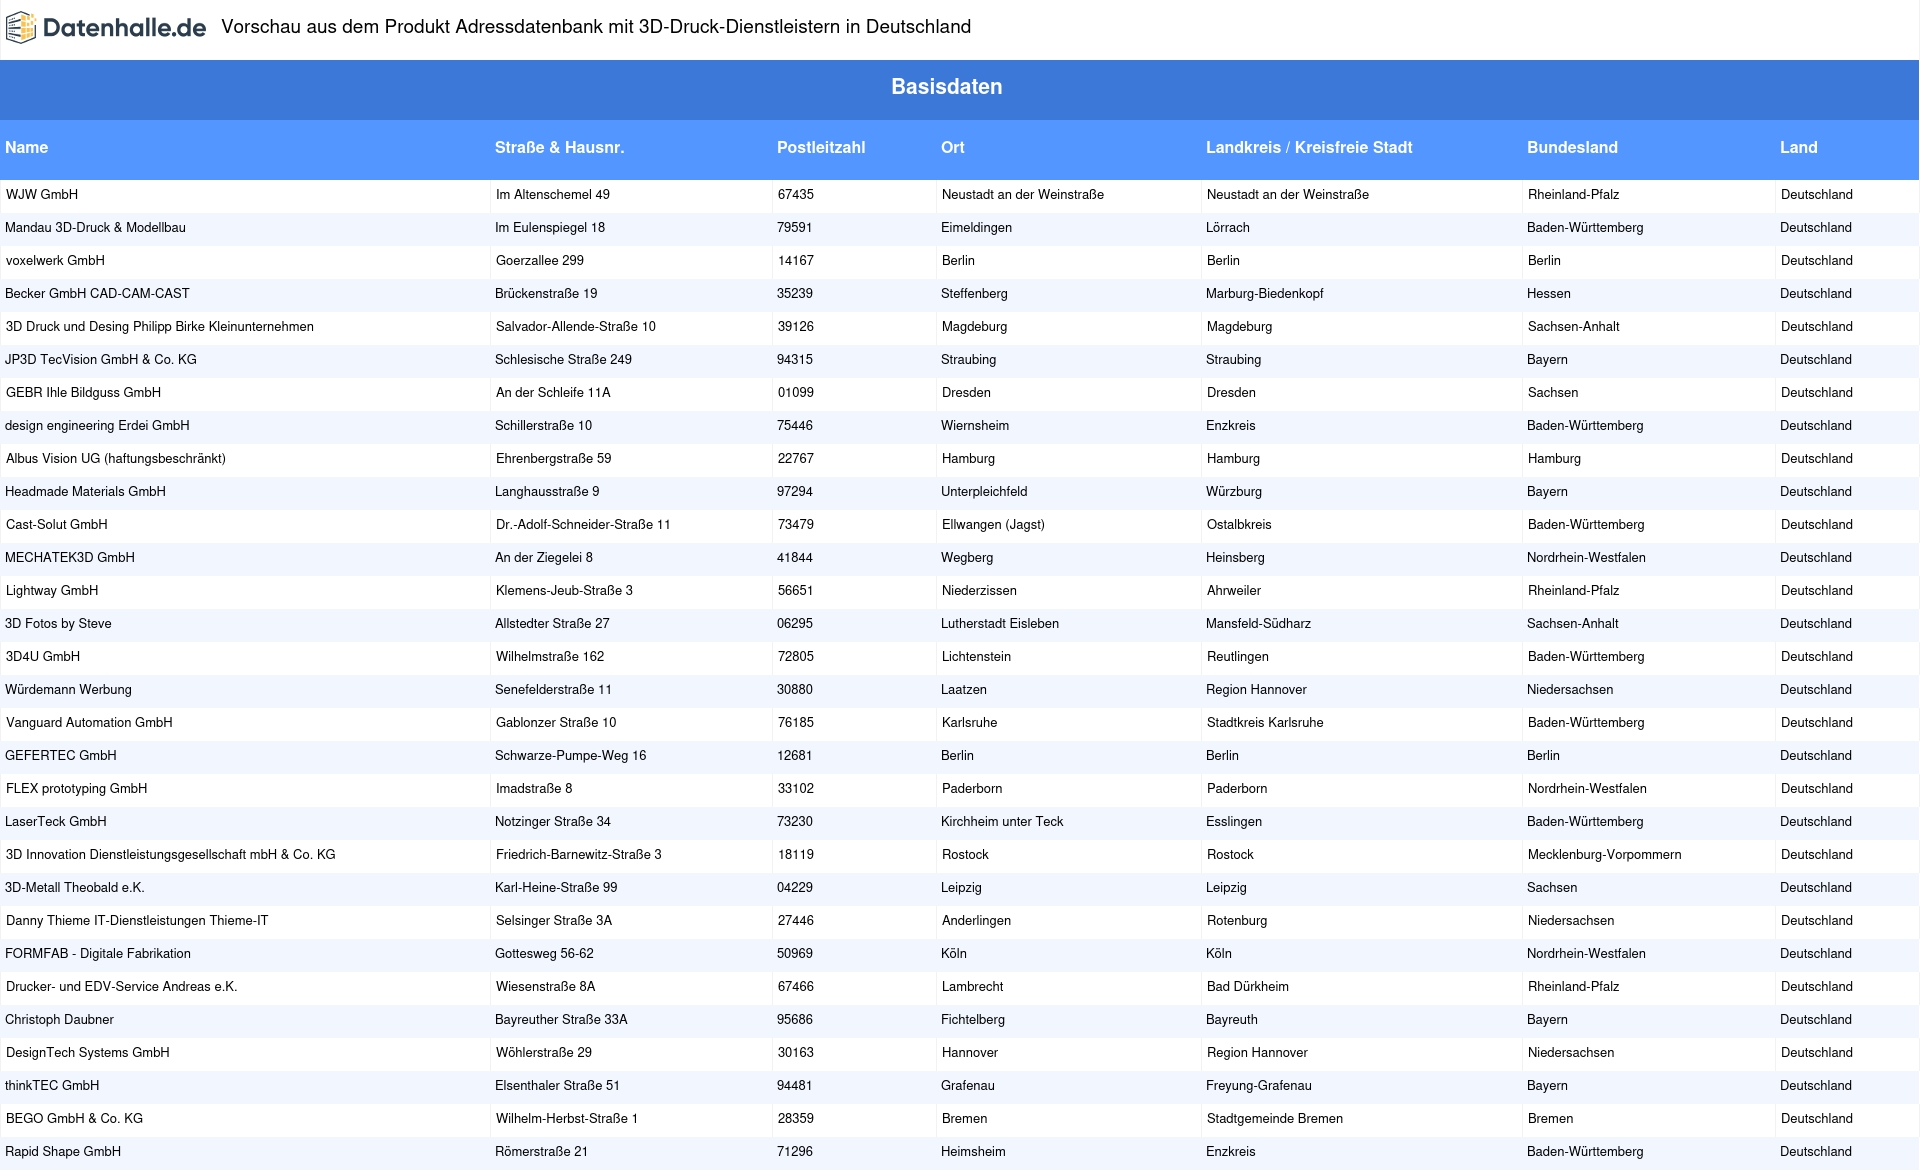This screenshot has width=1920, height=1170.
Task: Click district Freyung-Grafenau
Action: pos(1259,1085)
